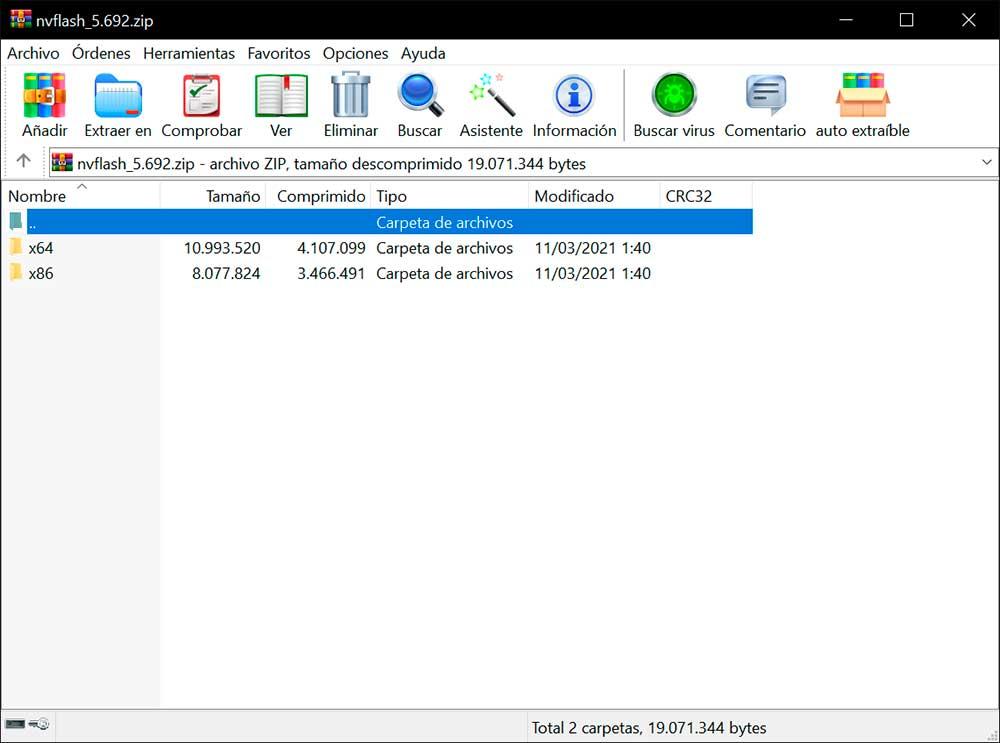The image size is (1000, 743).
Task: Click status text 'Total 2 carpetas'
Action: tap(585, 727)
